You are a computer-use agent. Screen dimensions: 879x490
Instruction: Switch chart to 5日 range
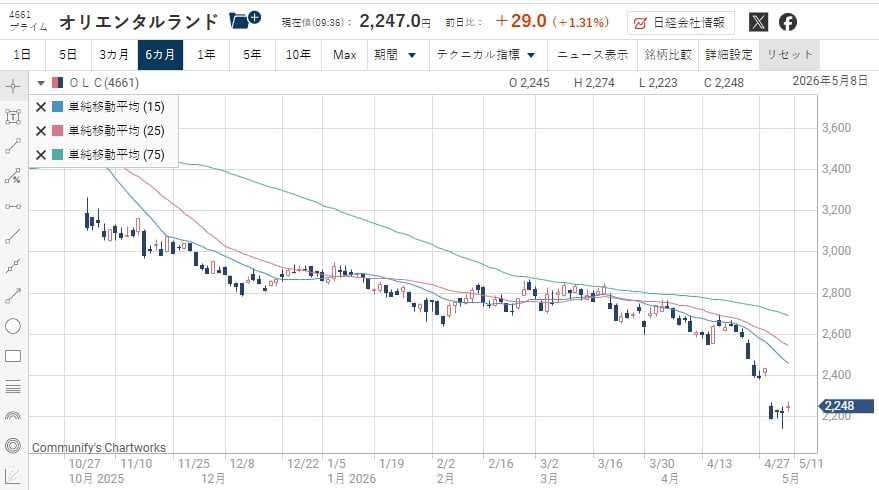(x=68, y=55)
